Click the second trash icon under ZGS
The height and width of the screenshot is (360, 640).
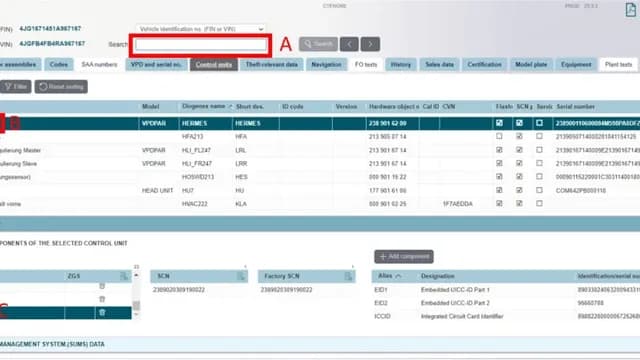[102, 299]
